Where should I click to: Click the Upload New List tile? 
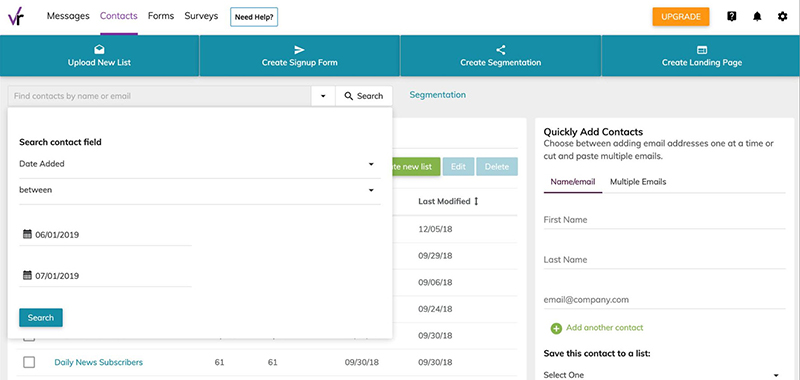coord(99,56)
